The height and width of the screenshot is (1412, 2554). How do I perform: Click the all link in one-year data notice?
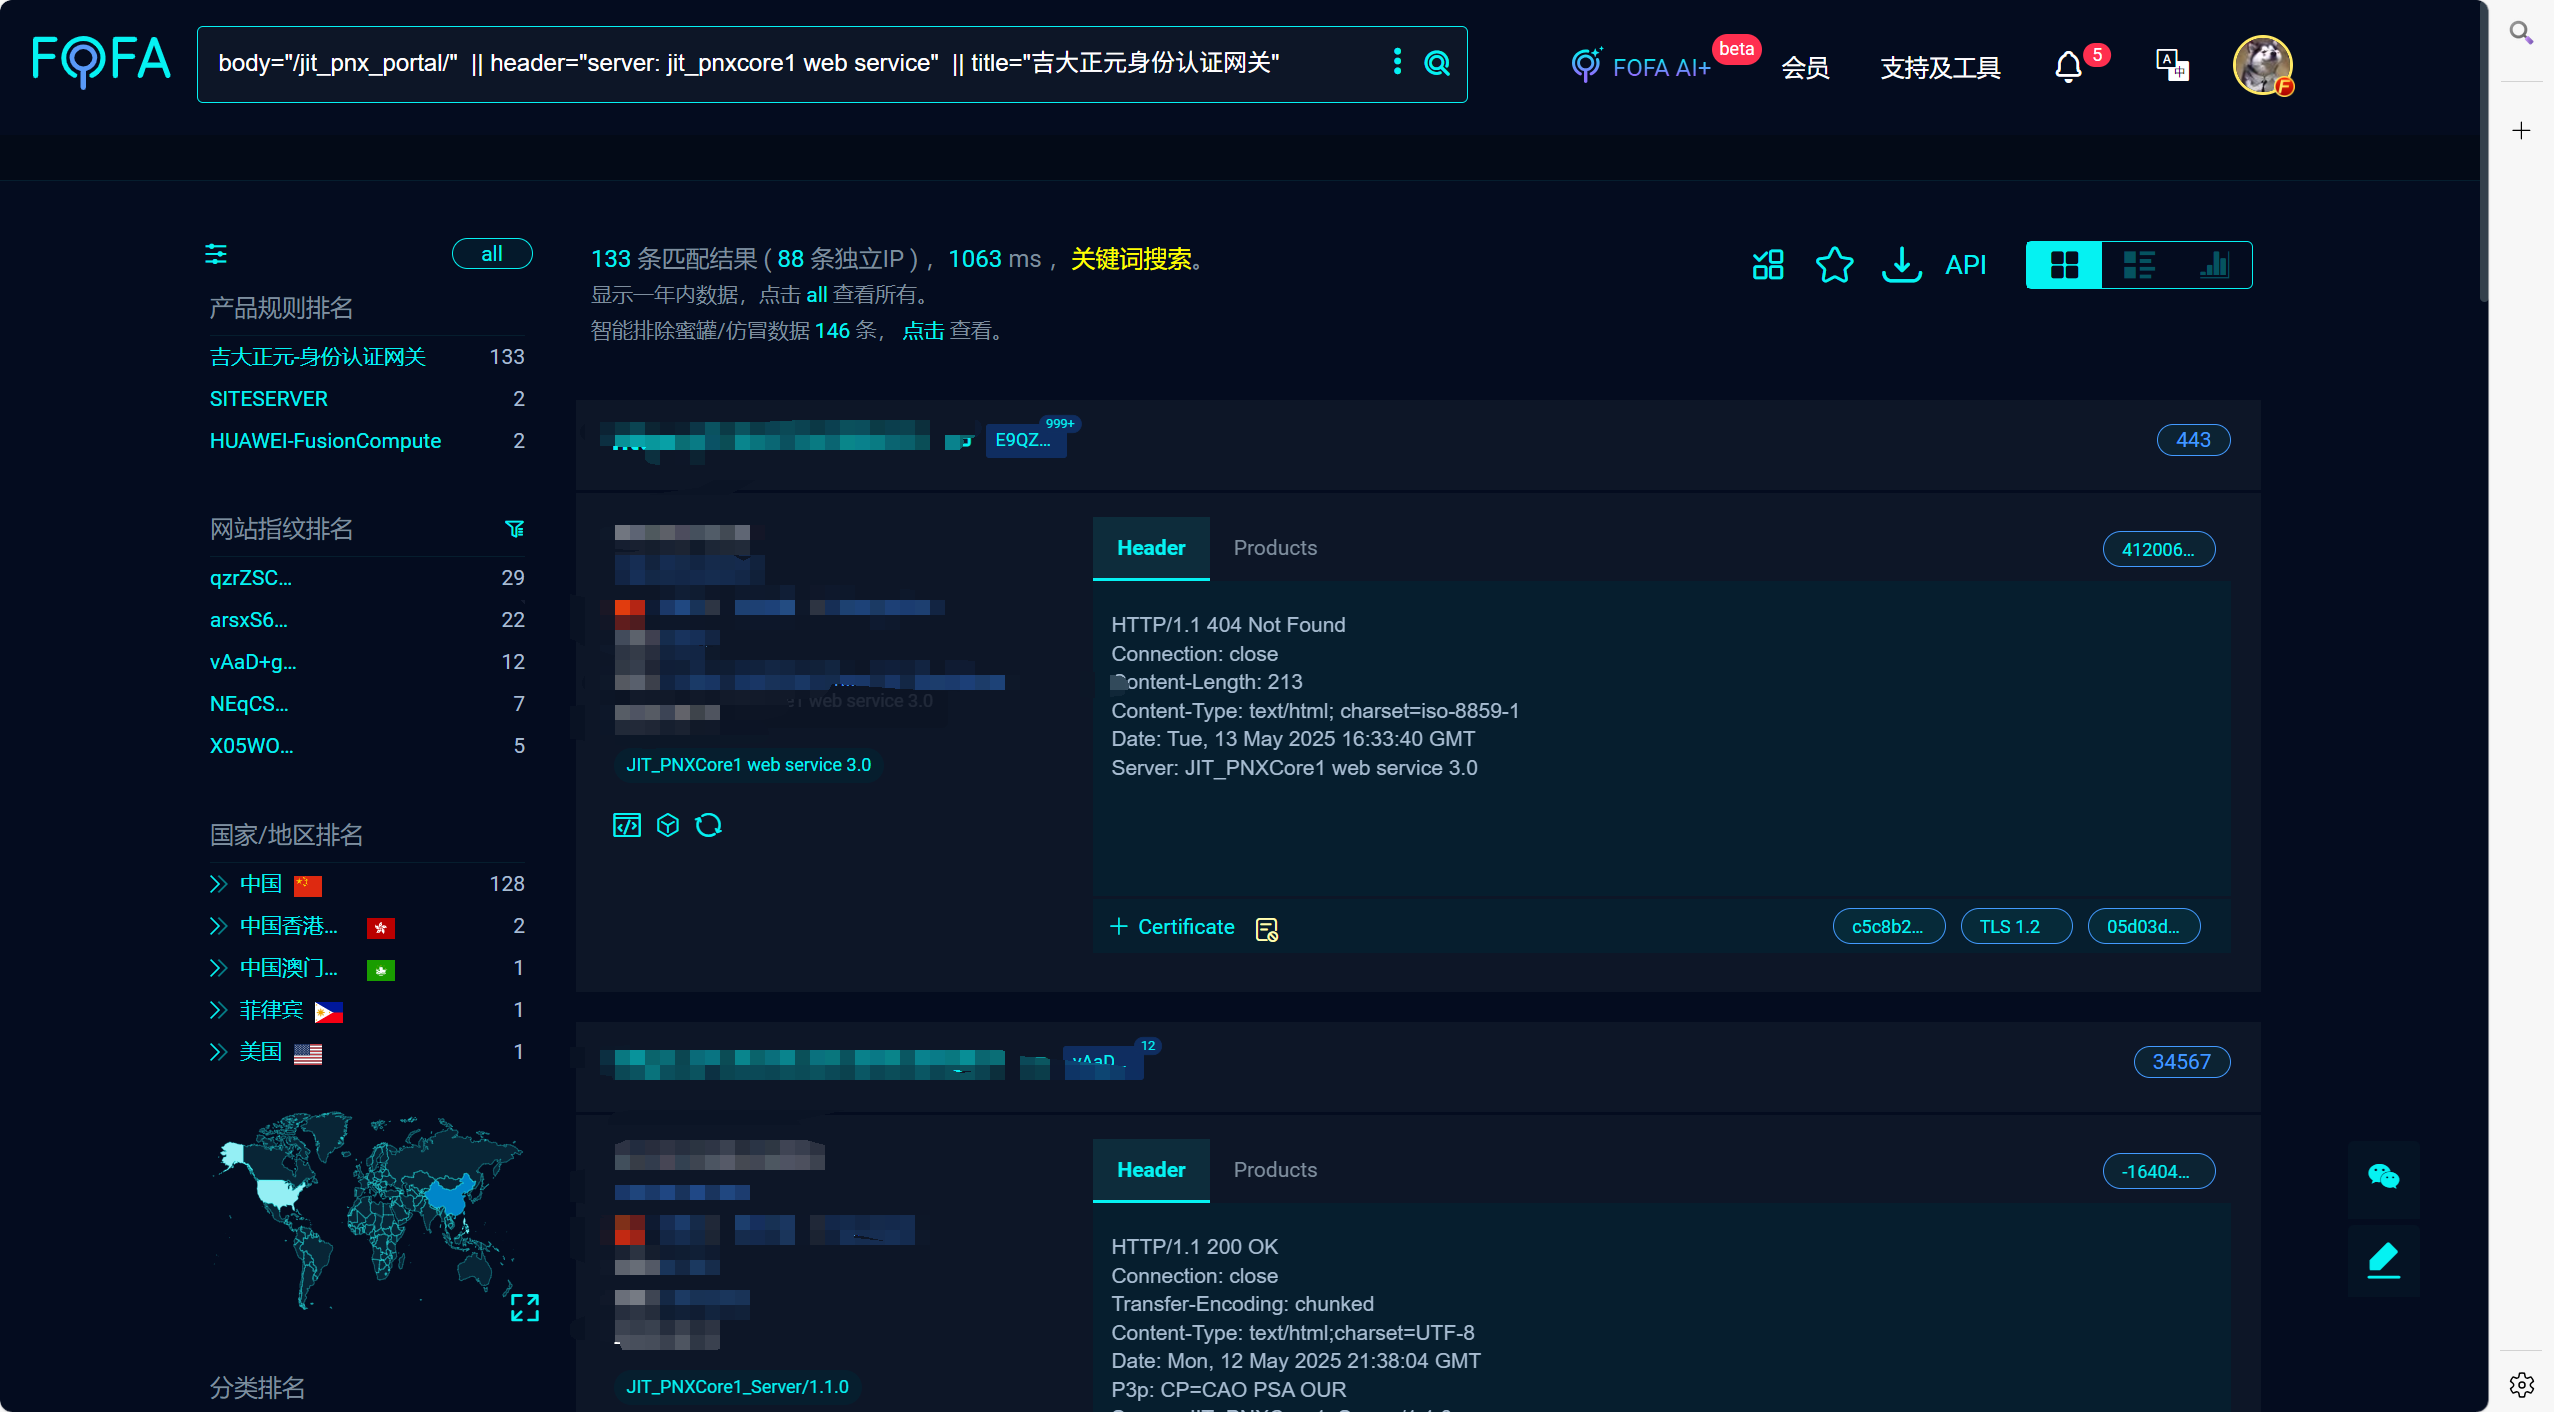(817, 295)
